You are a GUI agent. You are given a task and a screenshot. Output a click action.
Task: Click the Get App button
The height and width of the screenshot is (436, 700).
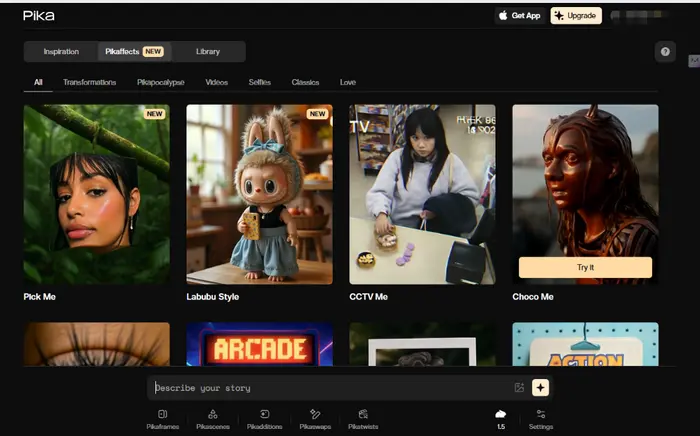(520, 16)
